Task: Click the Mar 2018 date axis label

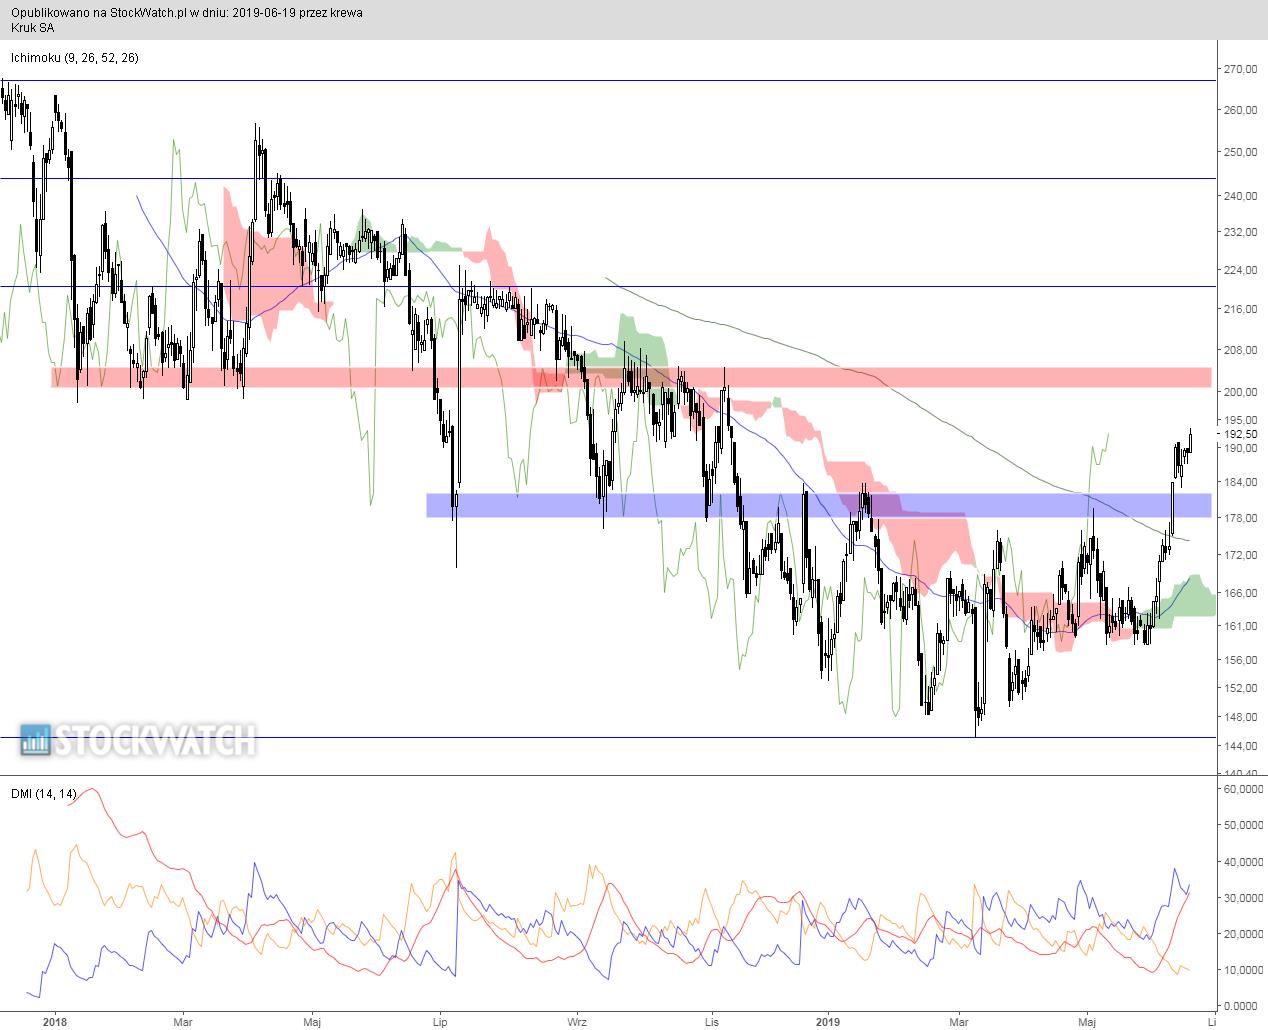Action: coord(182,1021)
